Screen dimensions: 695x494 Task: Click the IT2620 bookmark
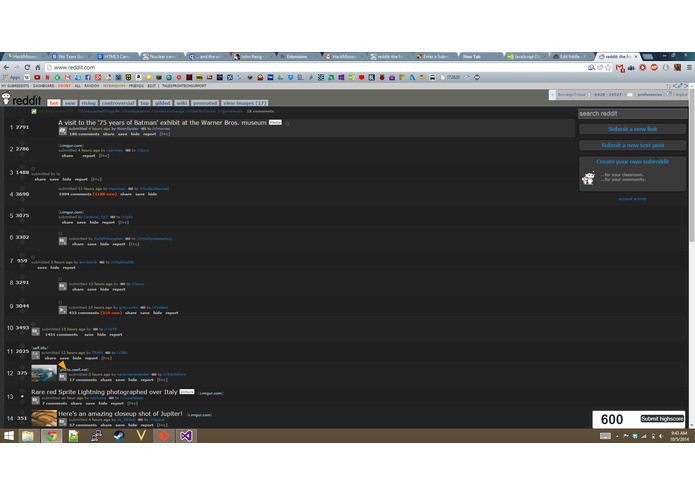click(x=450, y=78)
